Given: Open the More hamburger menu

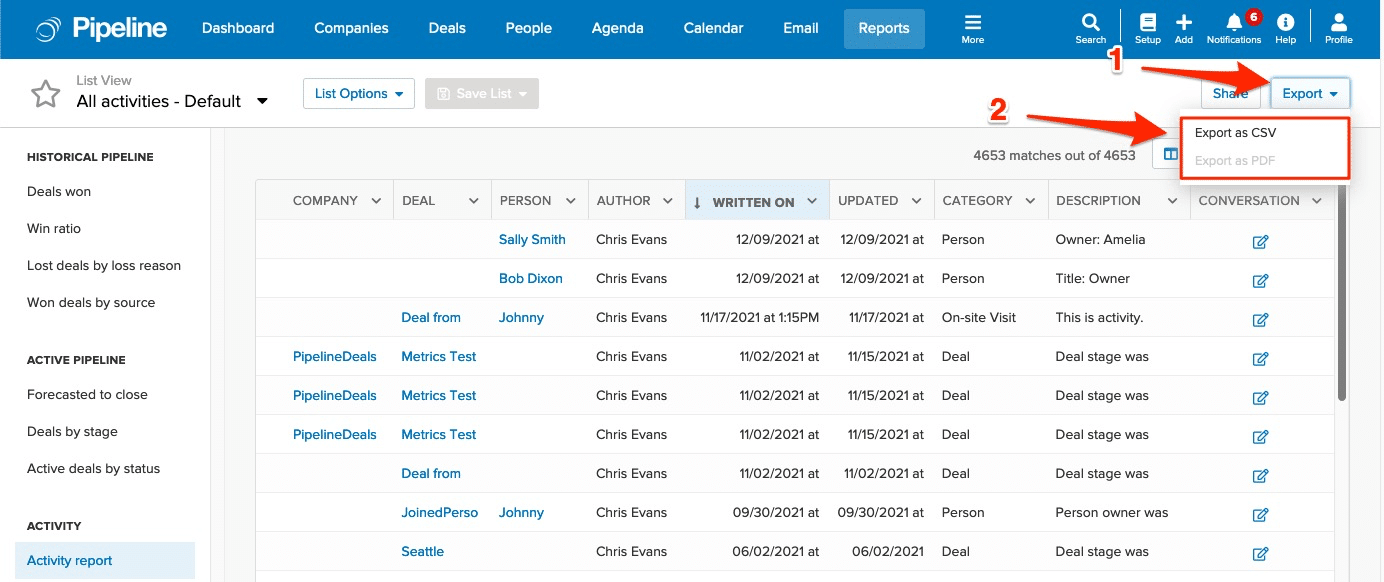Looking at the screenshot, I should pyautogui.click(x=973, y=29).
